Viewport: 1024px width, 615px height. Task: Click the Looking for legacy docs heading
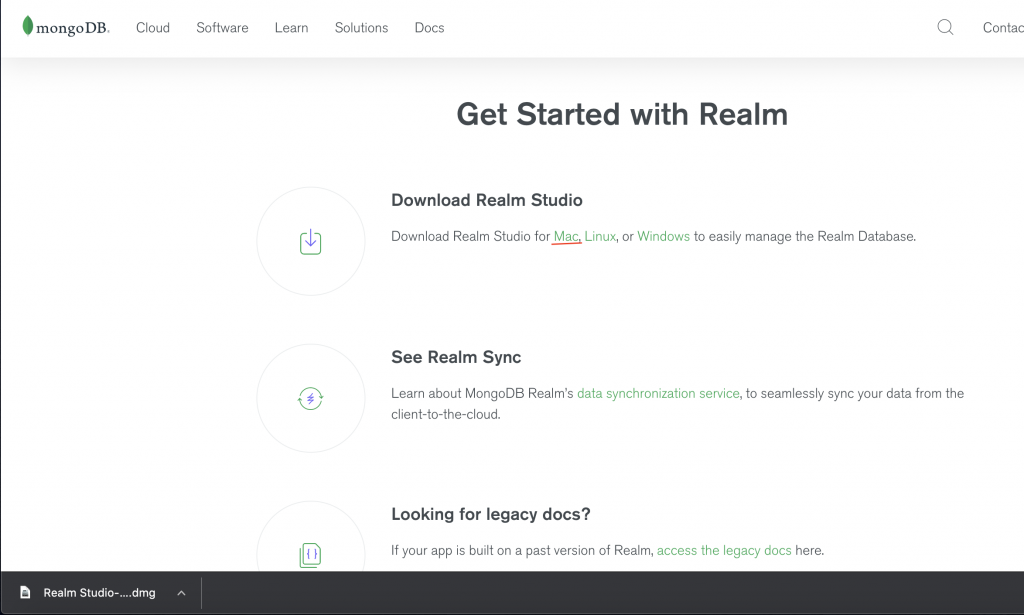click(490, 514)
